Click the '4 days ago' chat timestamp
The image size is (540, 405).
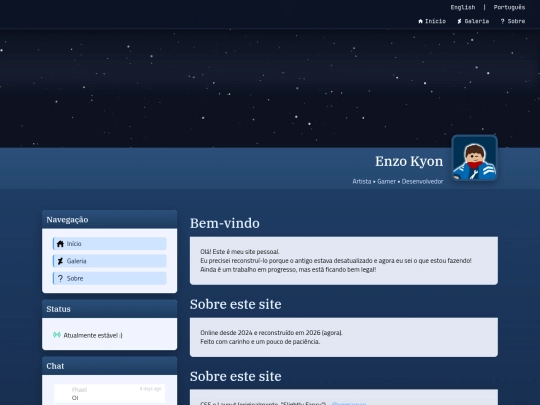[150, 388]
